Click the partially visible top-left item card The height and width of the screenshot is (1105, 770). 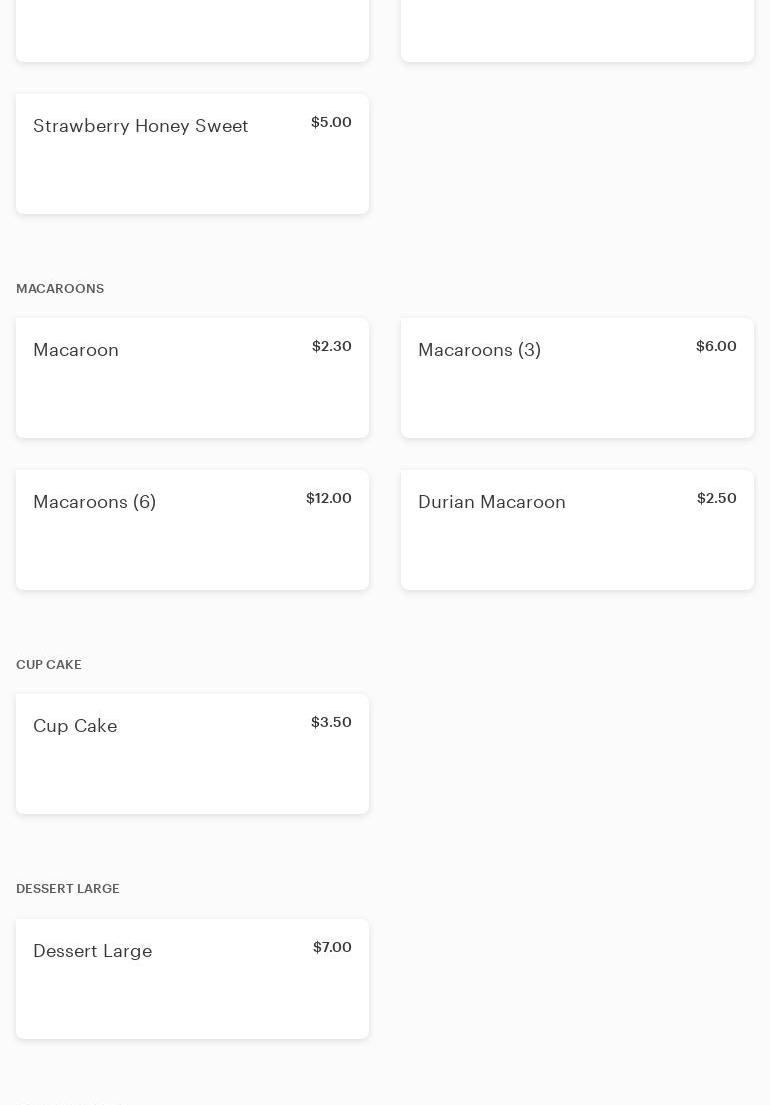[192, 30]
